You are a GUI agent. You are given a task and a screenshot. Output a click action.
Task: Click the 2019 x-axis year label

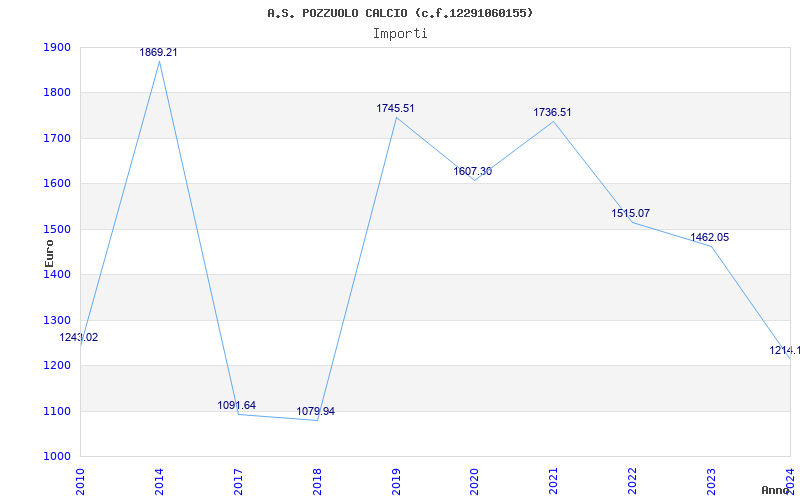click(x=396, y=481)
